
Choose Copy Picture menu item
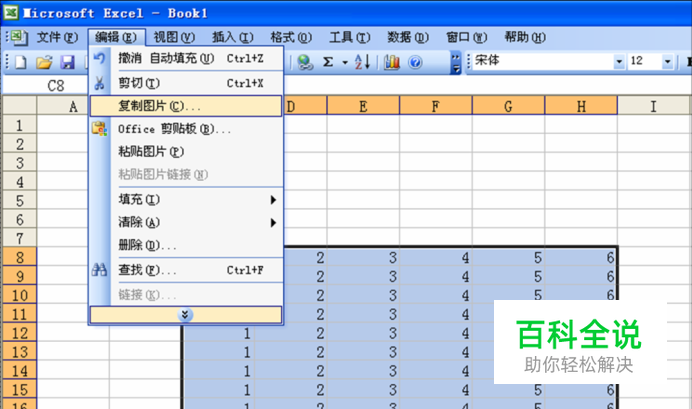pyautogui.click(x=185, y=106)
